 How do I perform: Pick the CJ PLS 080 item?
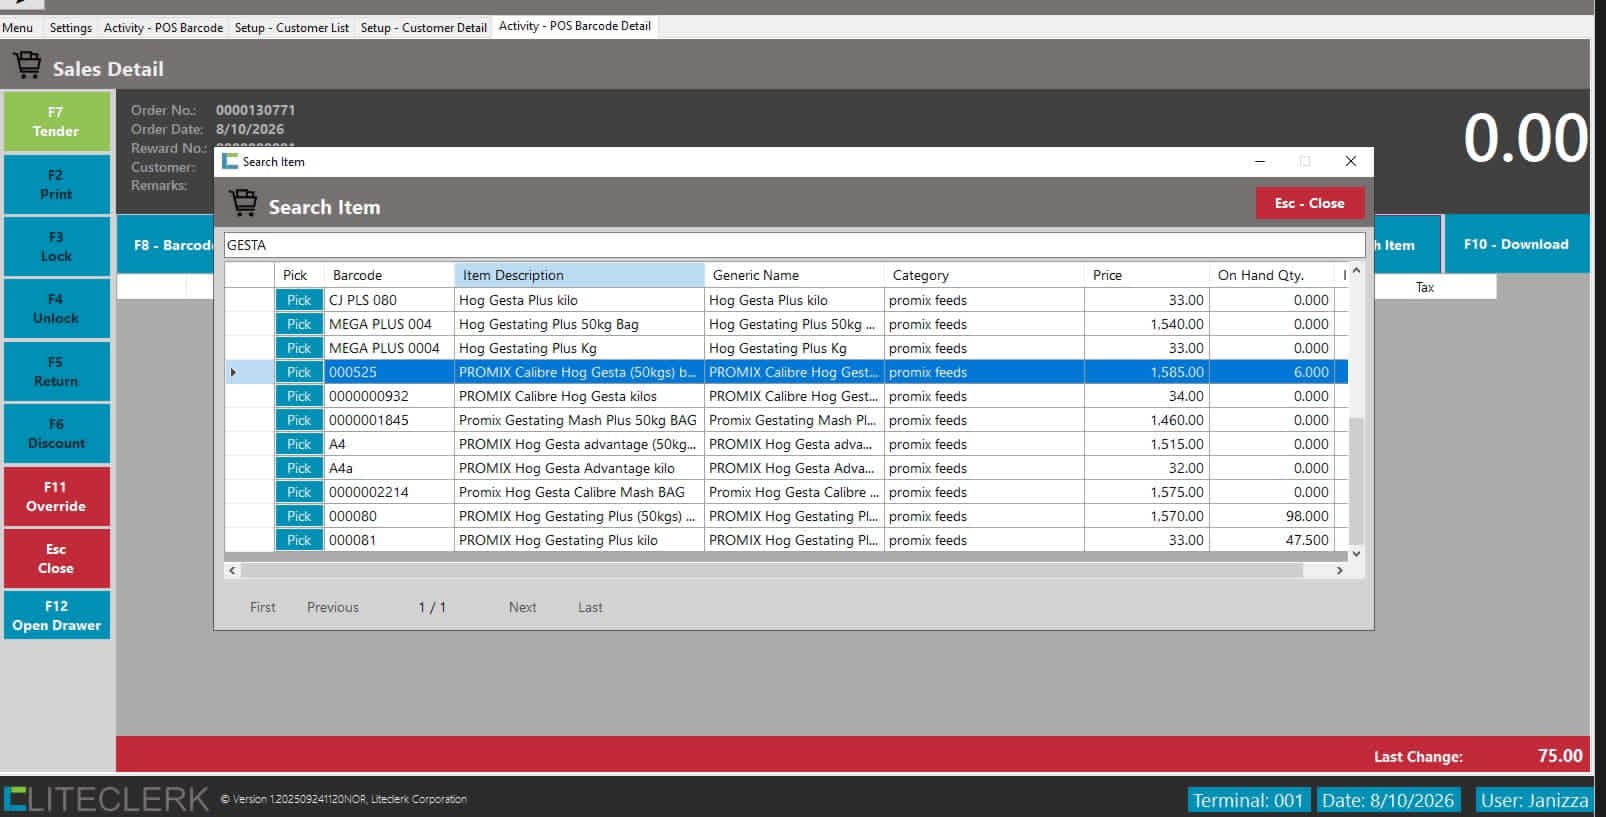point(299,300)
